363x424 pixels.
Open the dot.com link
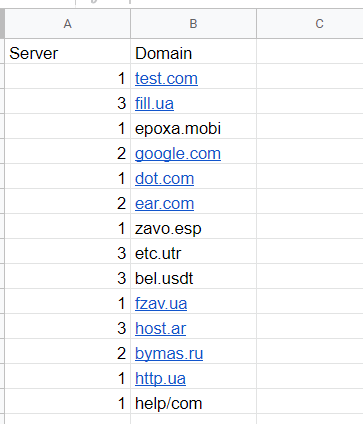tap(164, 178)
